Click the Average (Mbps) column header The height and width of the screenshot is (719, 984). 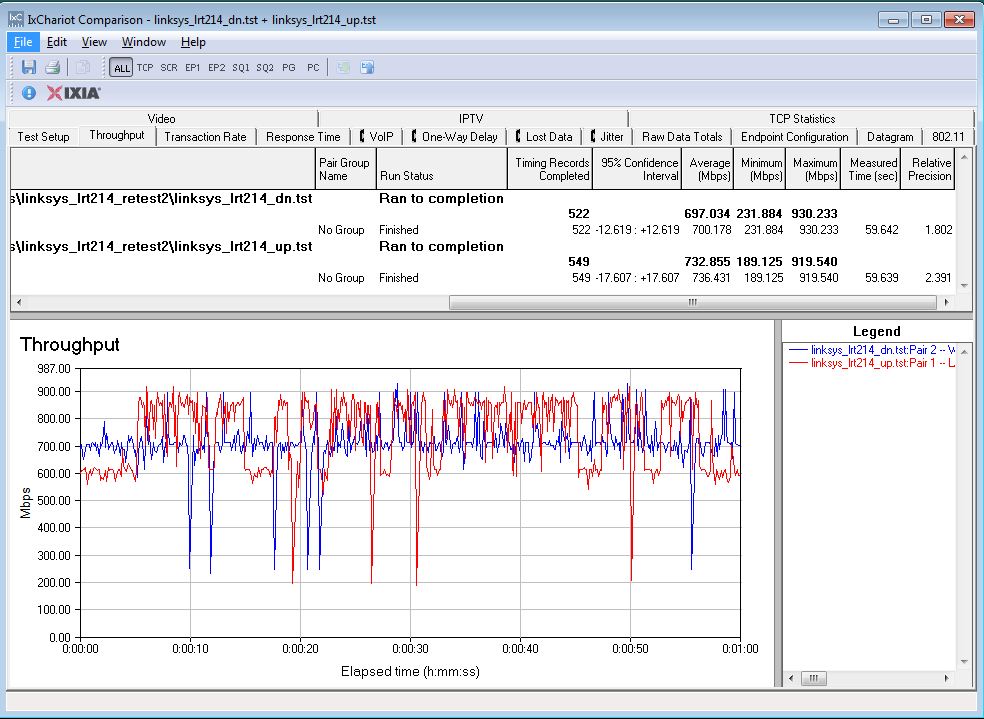click(707, 169)
